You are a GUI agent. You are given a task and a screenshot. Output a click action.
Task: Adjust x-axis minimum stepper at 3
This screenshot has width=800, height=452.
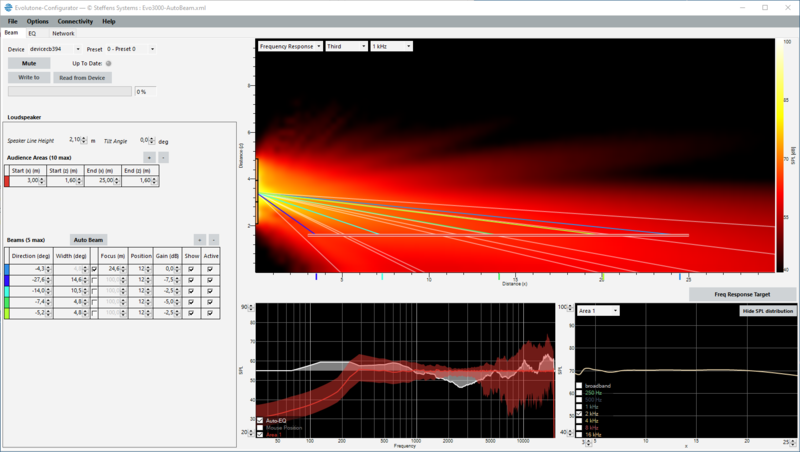coord(588,443)
